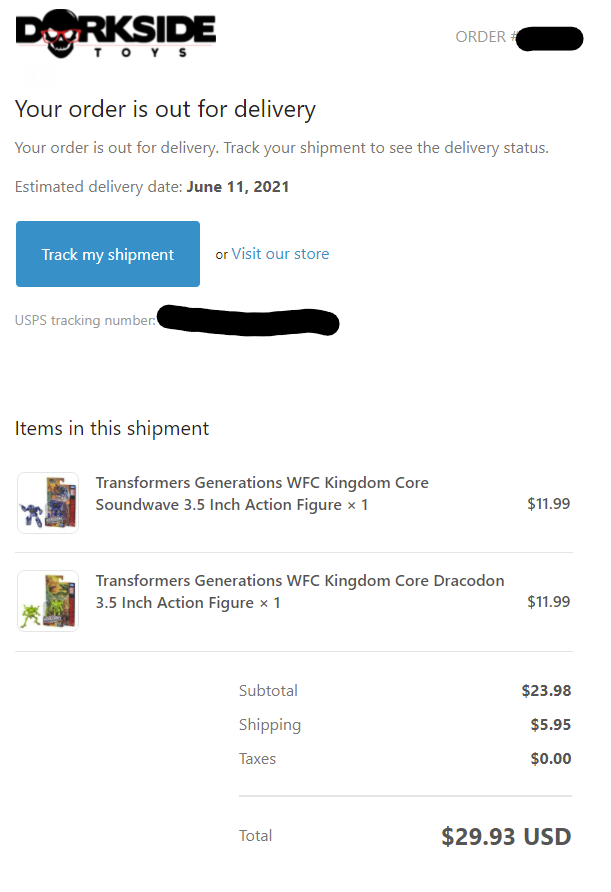The image size is (611, 892).
Task: Click the redacted order number at top
Action: tap(550, 39)
